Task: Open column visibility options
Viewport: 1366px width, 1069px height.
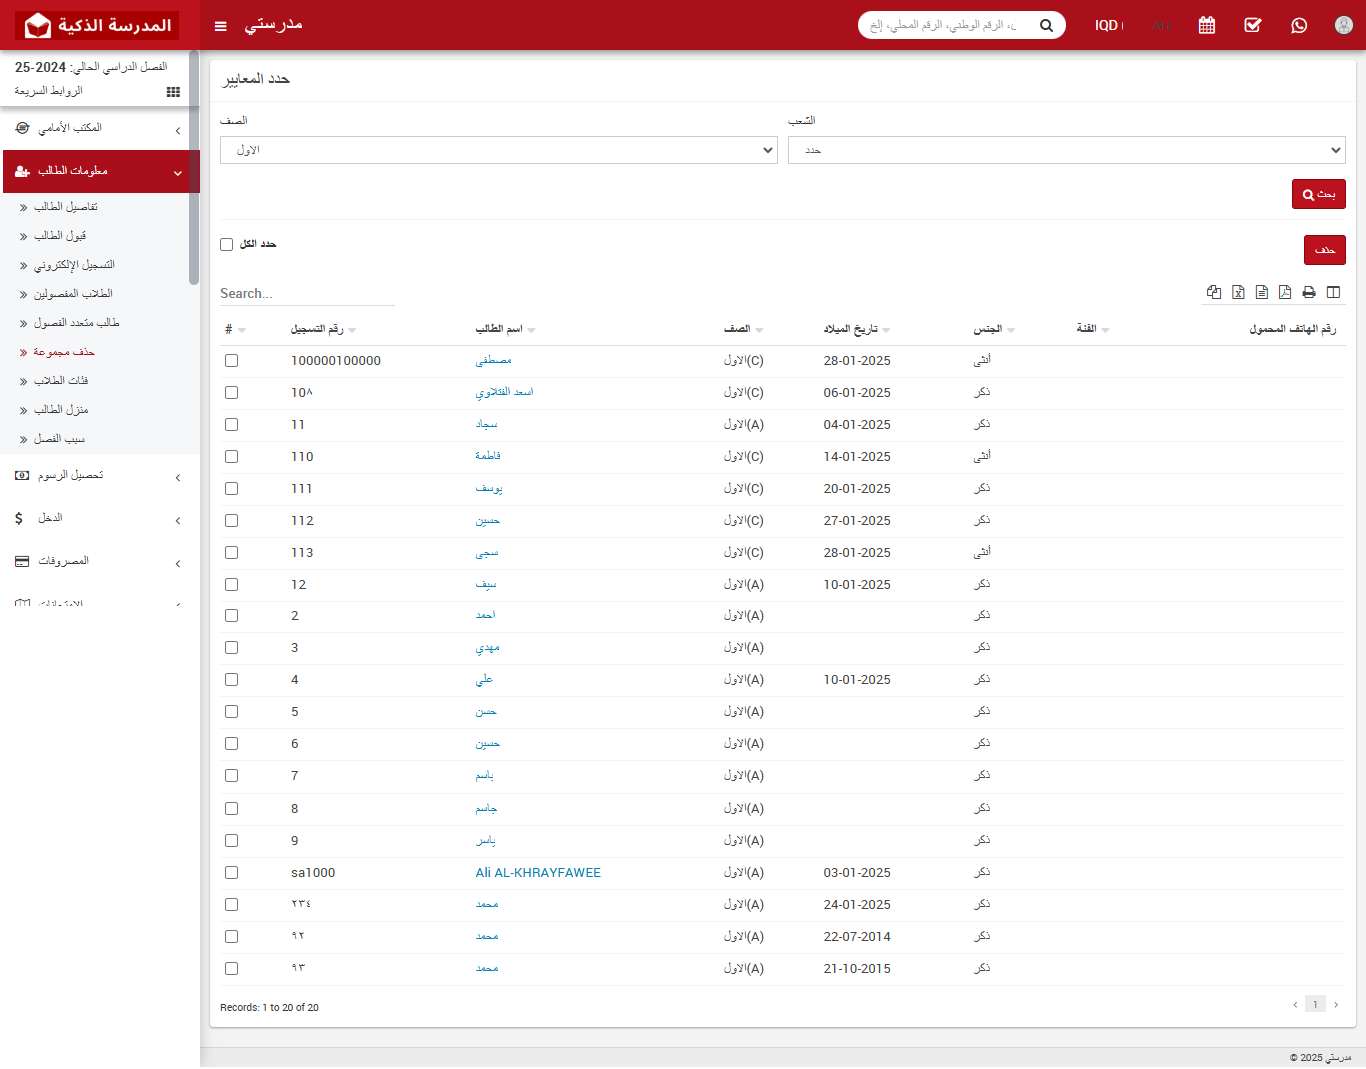Action: 1333,292
